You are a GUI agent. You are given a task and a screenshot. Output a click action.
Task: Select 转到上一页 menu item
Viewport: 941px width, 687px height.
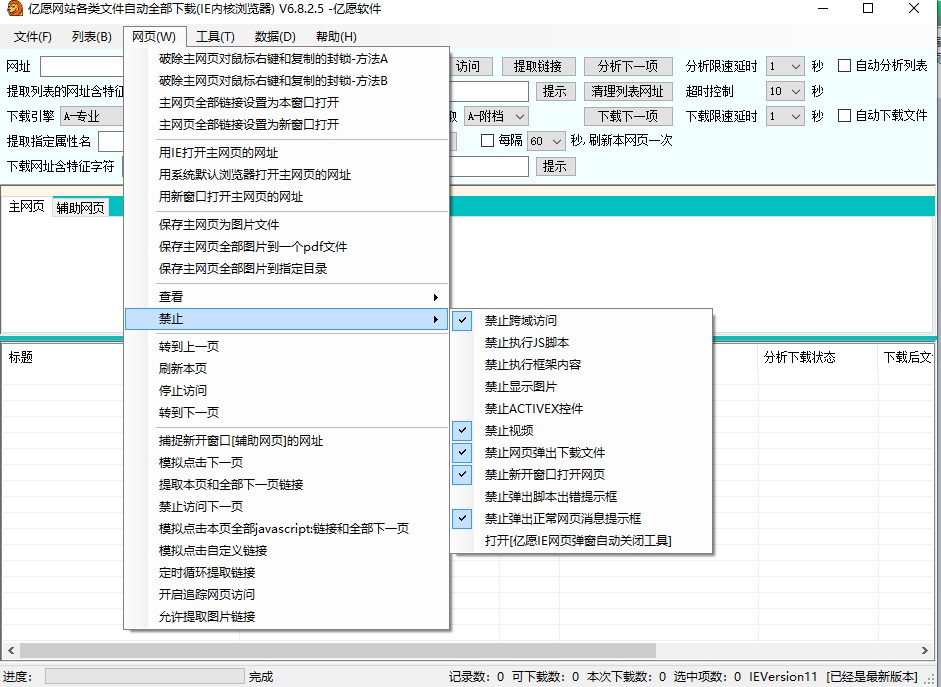[287, 346]
